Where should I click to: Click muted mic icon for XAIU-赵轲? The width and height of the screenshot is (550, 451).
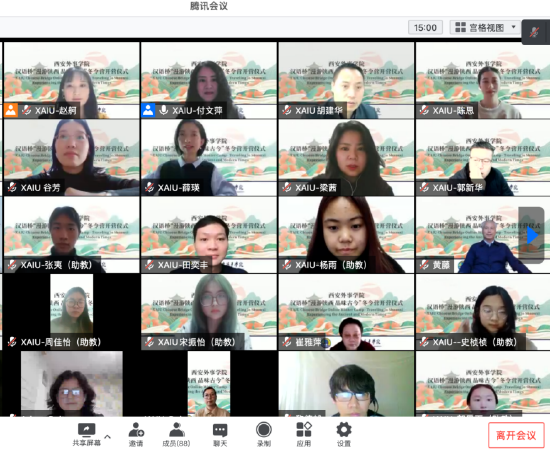pos(26,110)
